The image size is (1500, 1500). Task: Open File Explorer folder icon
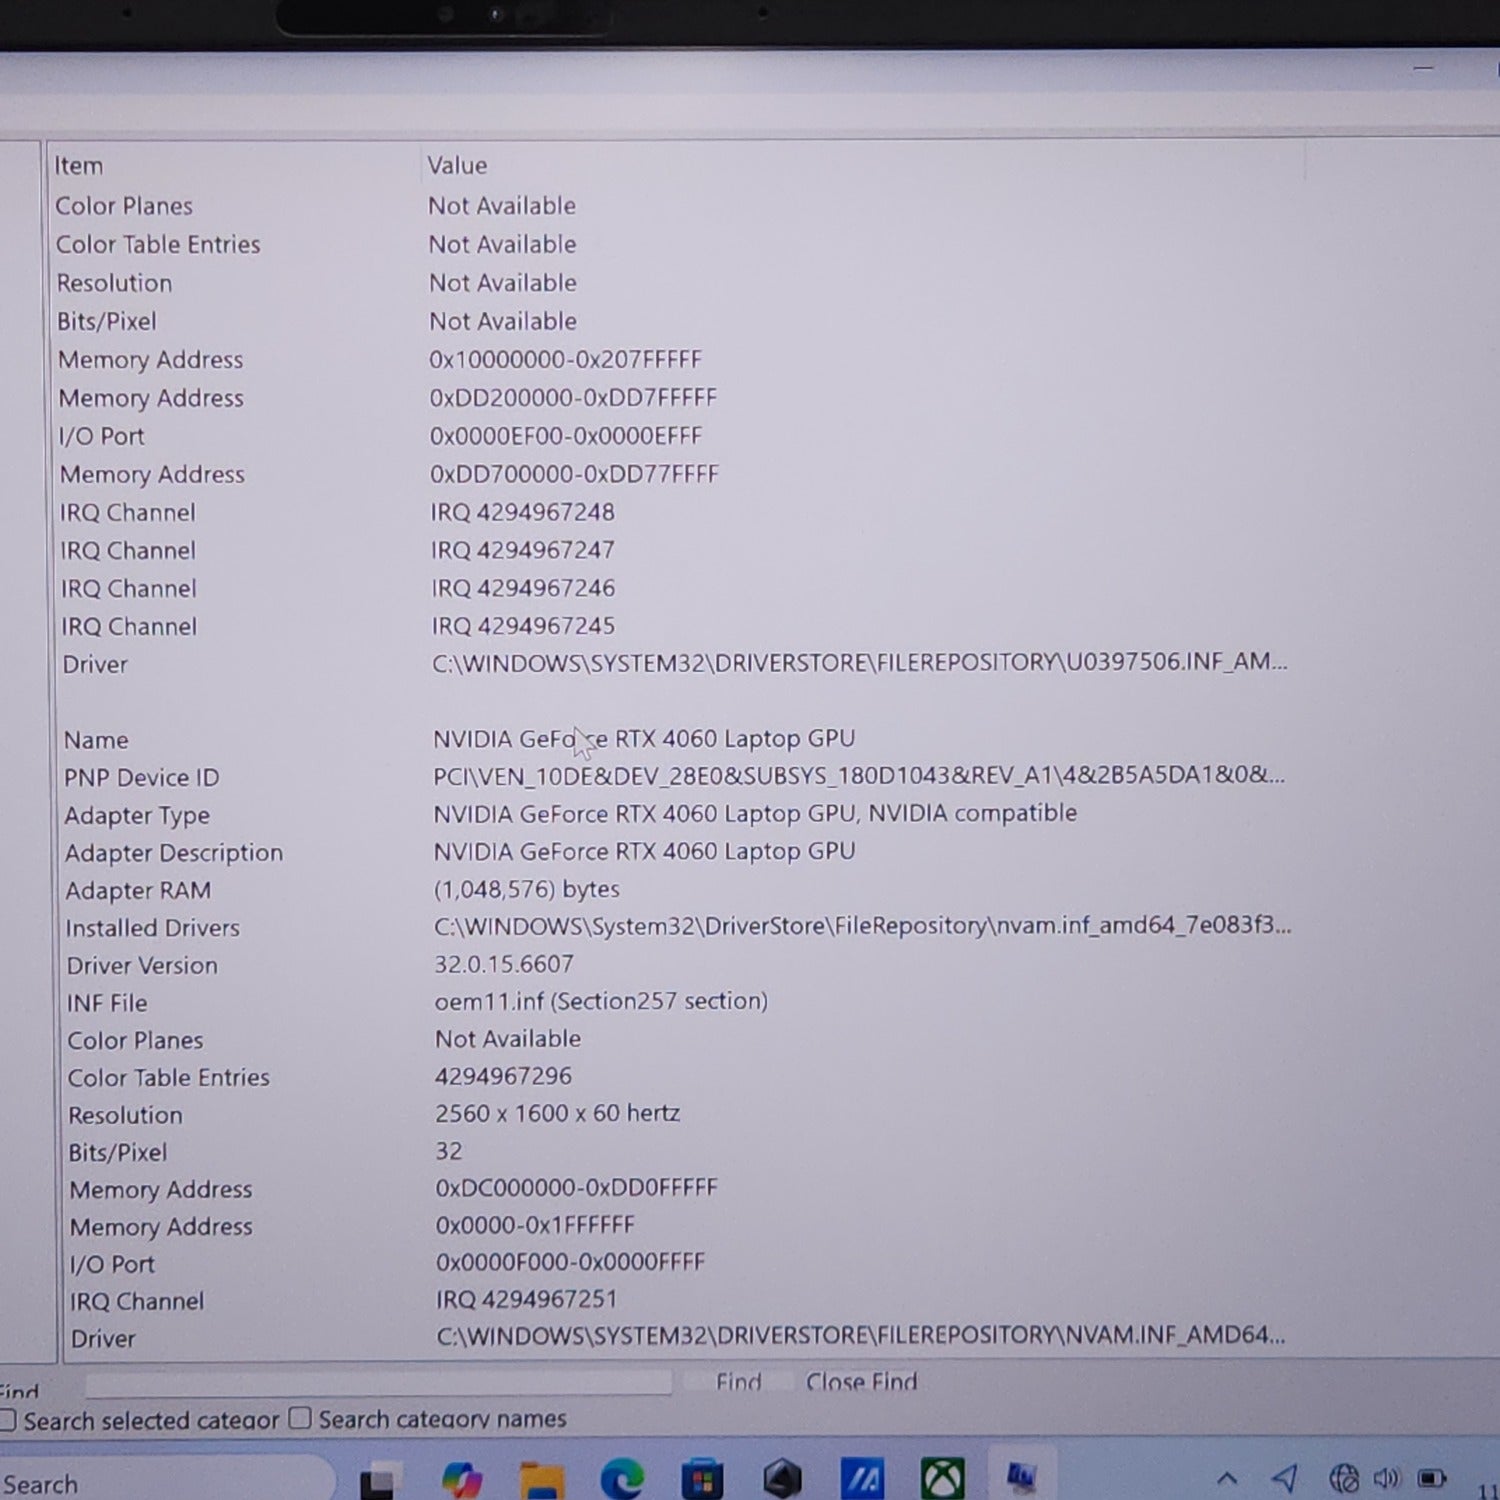(542, 1480)
